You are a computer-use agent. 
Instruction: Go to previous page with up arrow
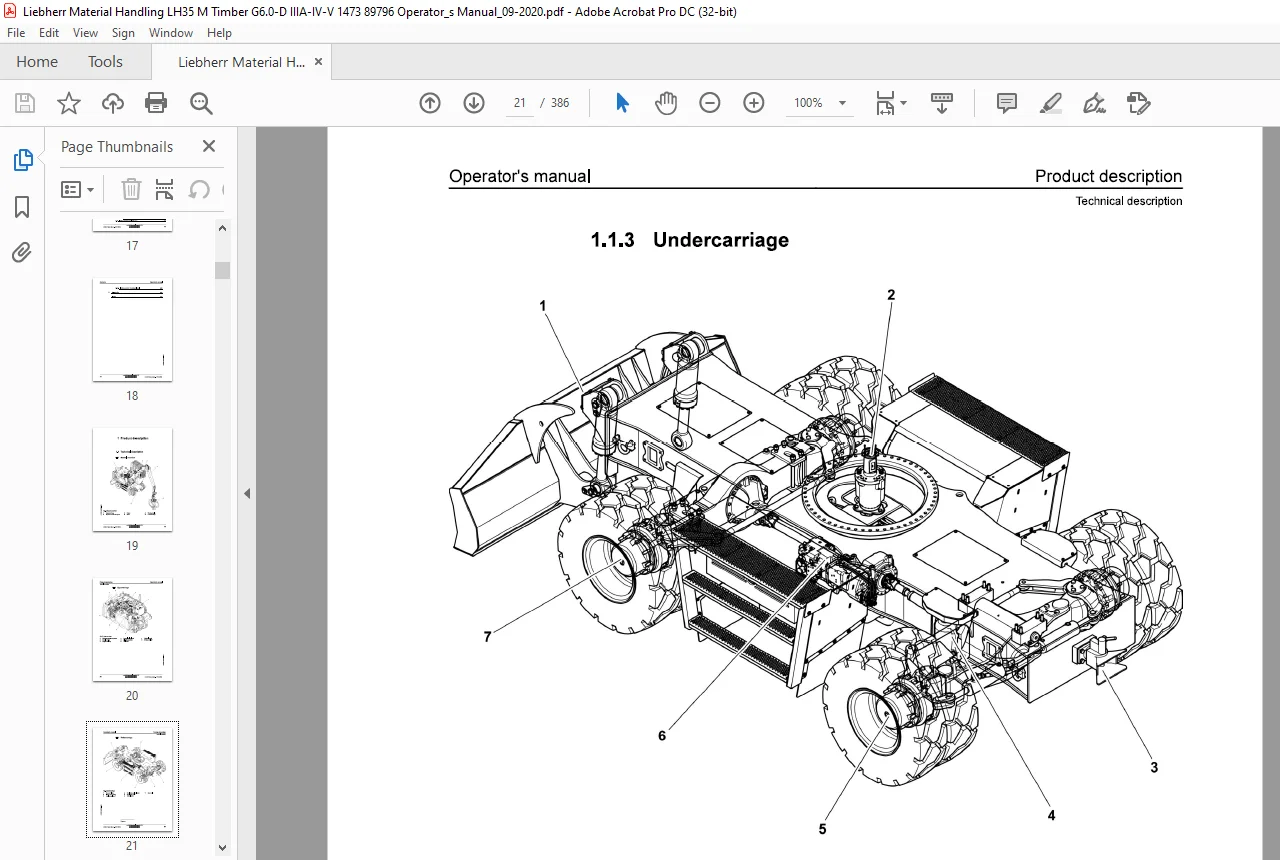click(430, 103)
